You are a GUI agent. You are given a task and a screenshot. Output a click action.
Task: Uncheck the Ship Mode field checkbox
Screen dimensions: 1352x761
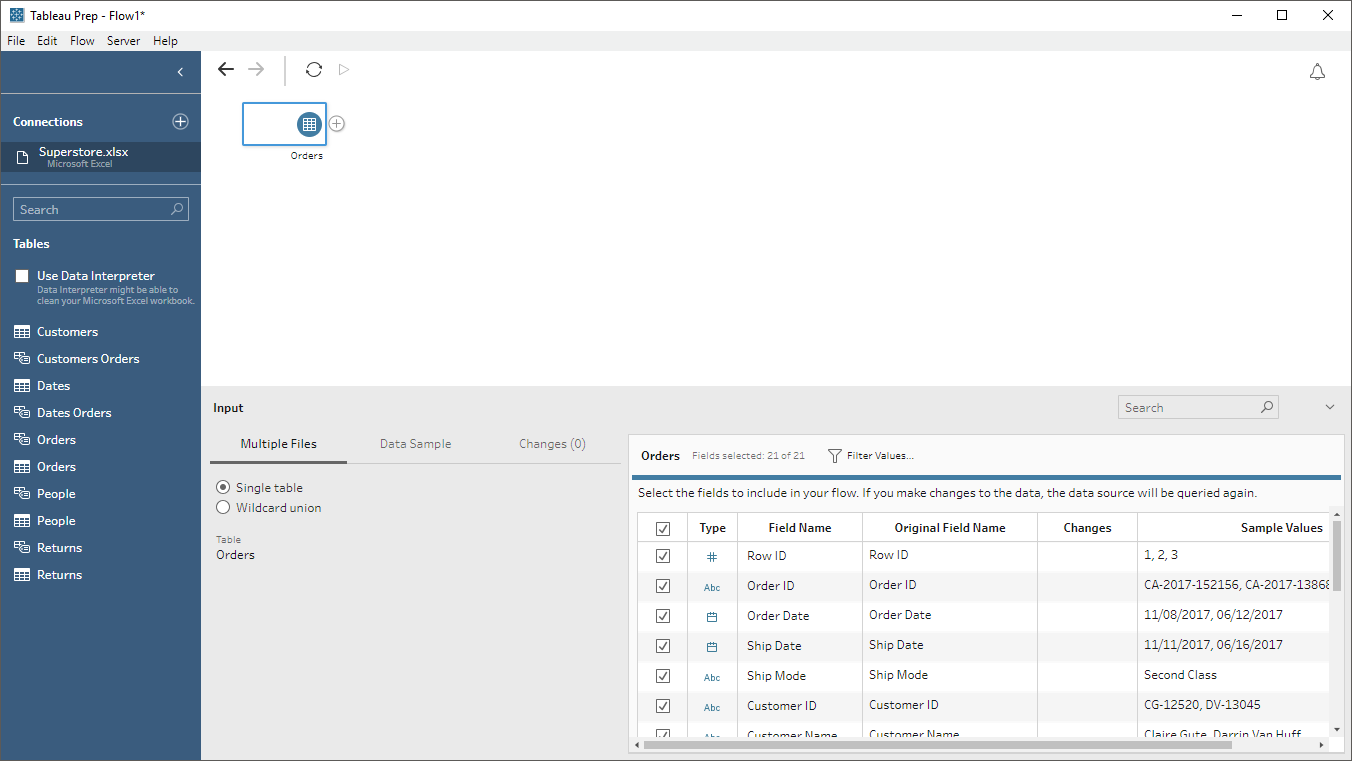(663, 676)
